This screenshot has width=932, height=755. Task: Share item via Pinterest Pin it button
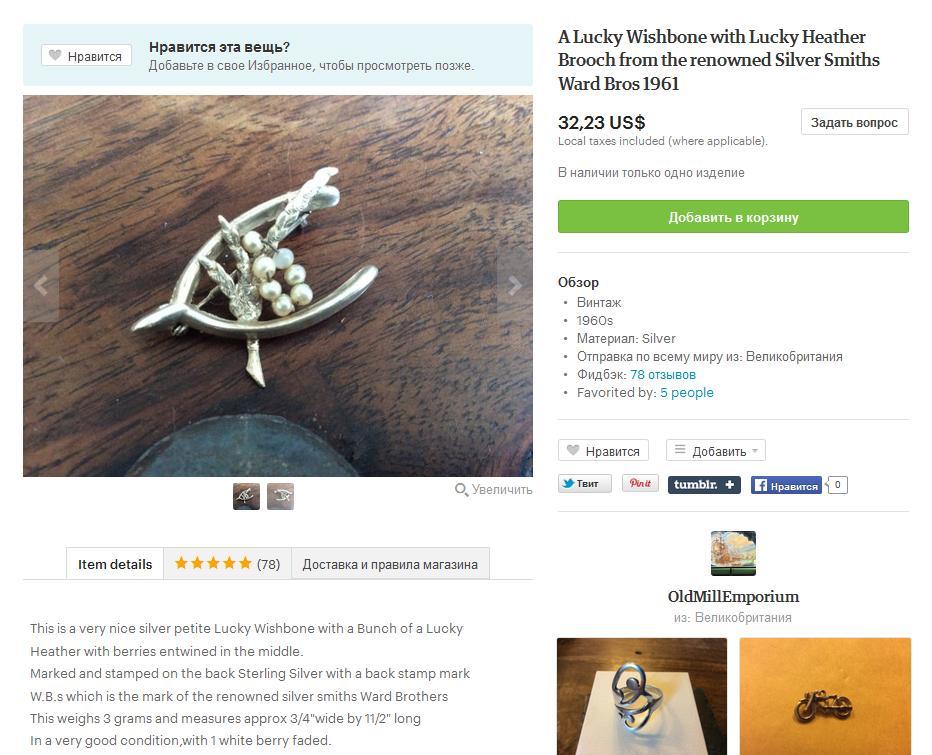click(640, 483)
